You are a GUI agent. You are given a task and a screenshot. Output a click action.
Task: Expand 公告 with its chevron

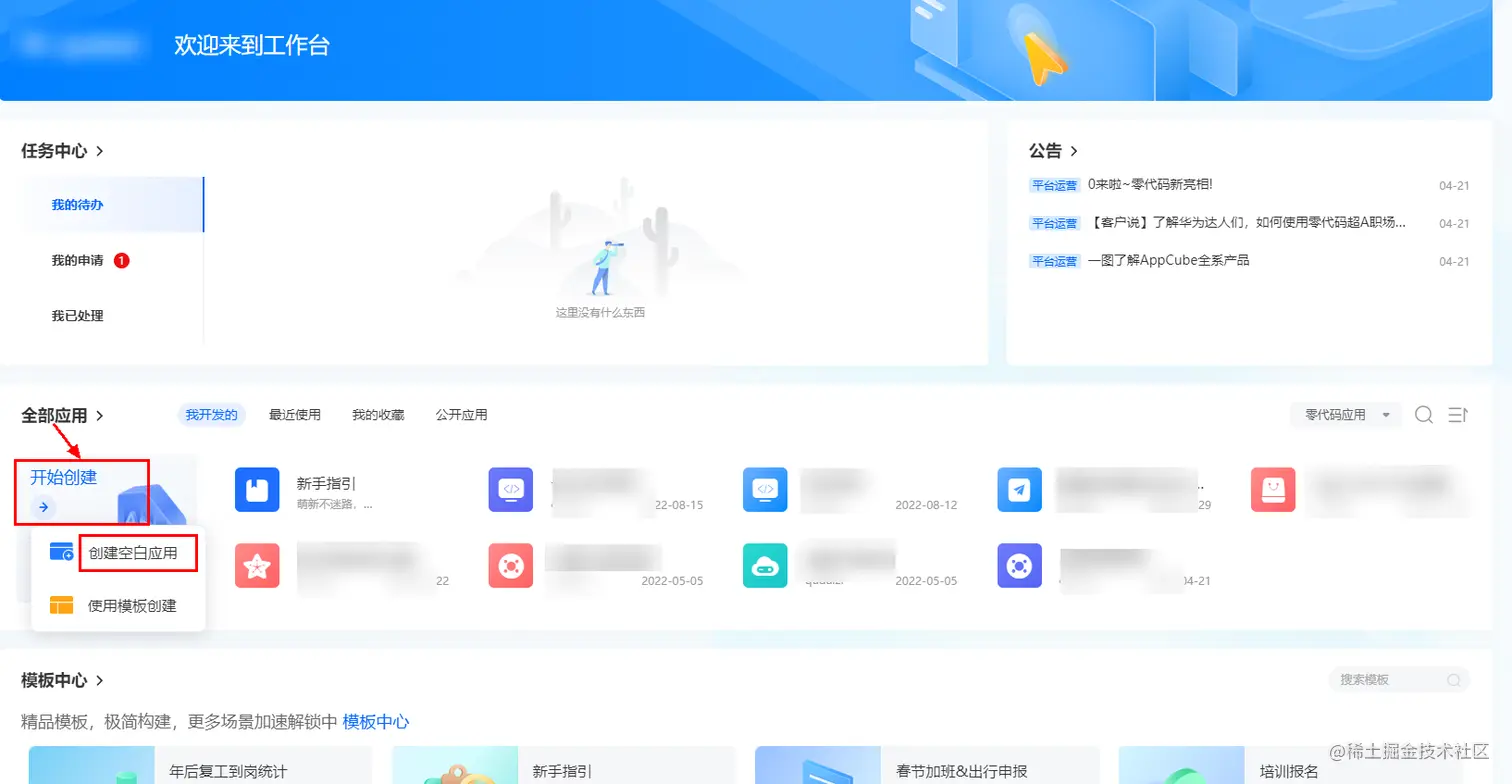[1074, 151]
